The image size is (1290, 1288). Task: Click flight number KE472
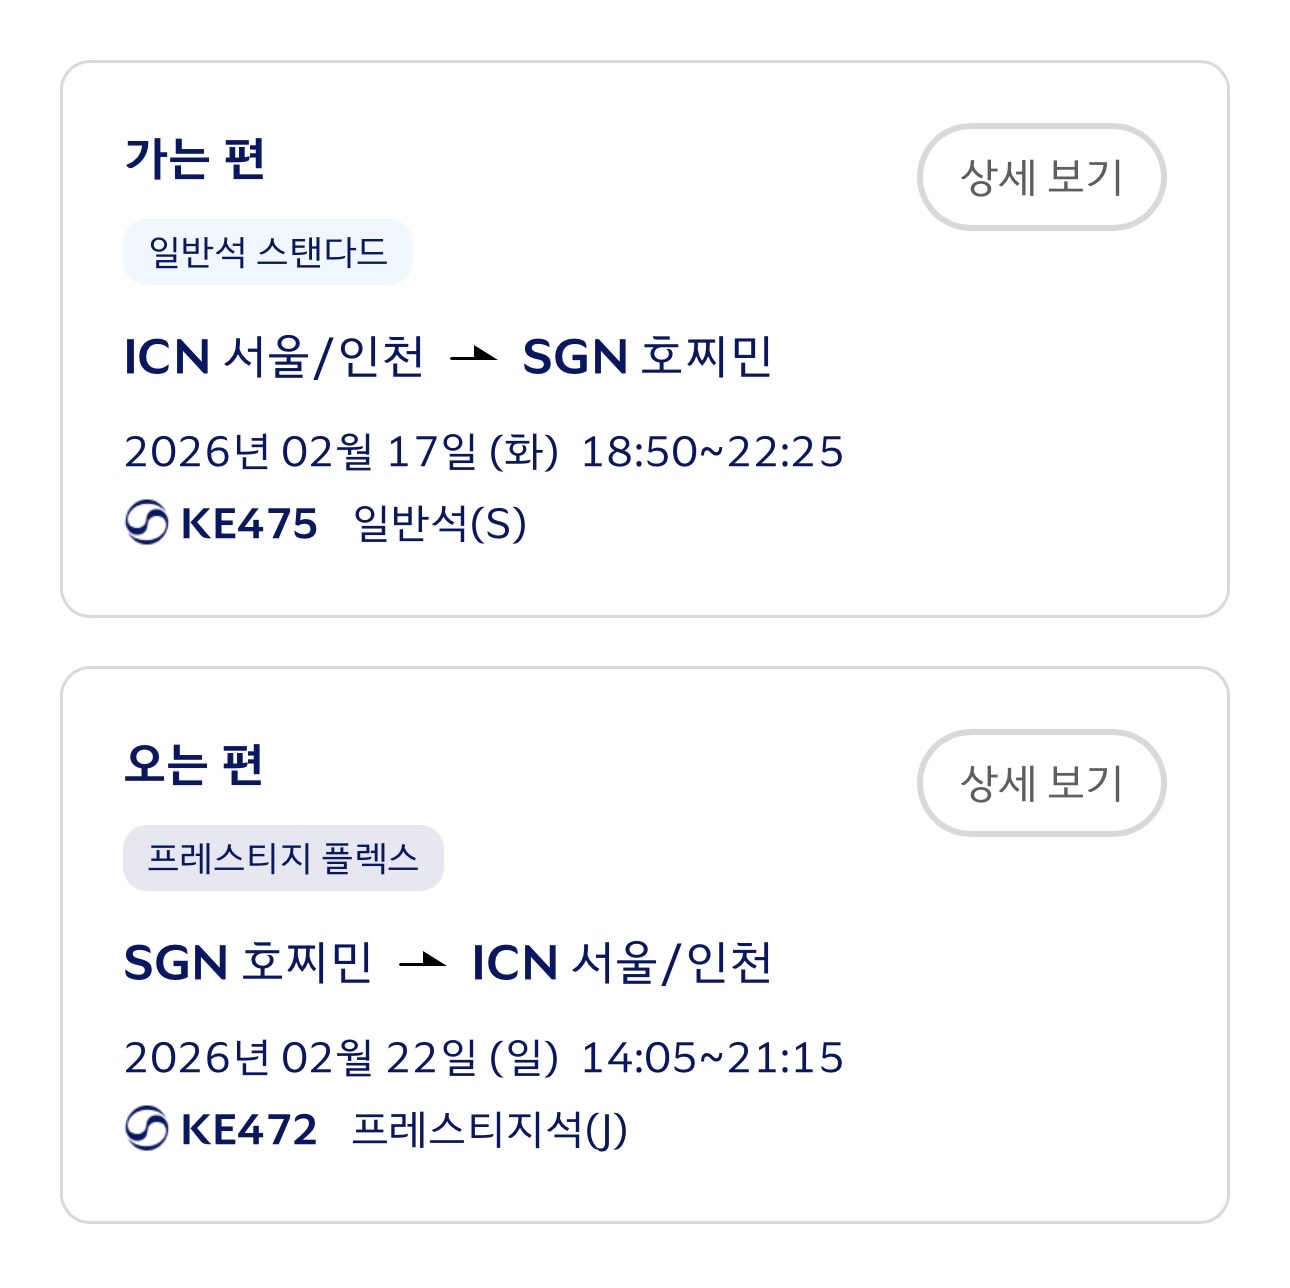click(x=249, y=1130)
